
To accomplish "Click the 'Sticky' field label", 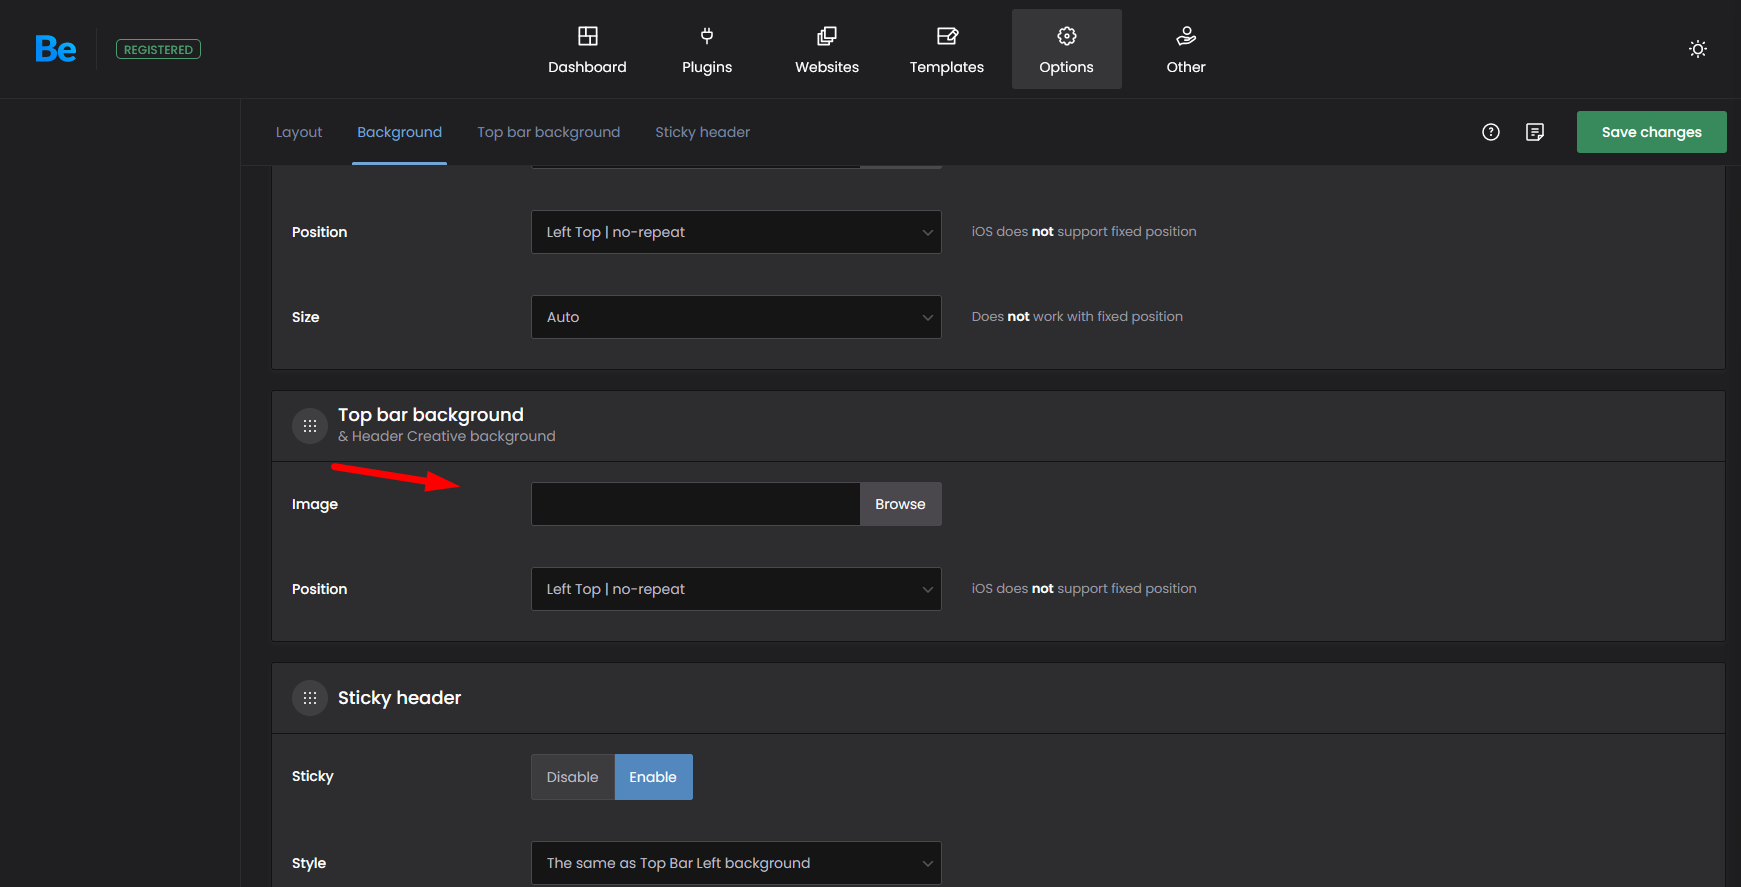I will click(312, 776).
